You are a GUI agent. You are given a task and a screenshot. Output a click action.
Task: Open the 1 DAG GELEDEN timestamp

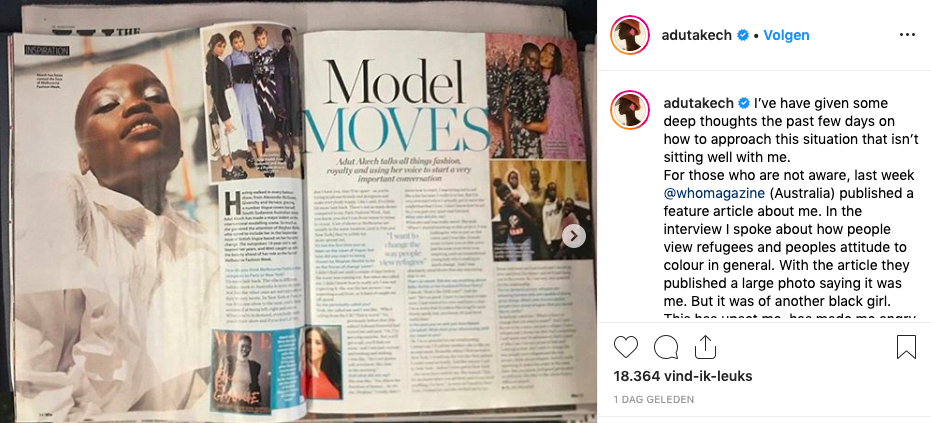(x=653, y=400)
